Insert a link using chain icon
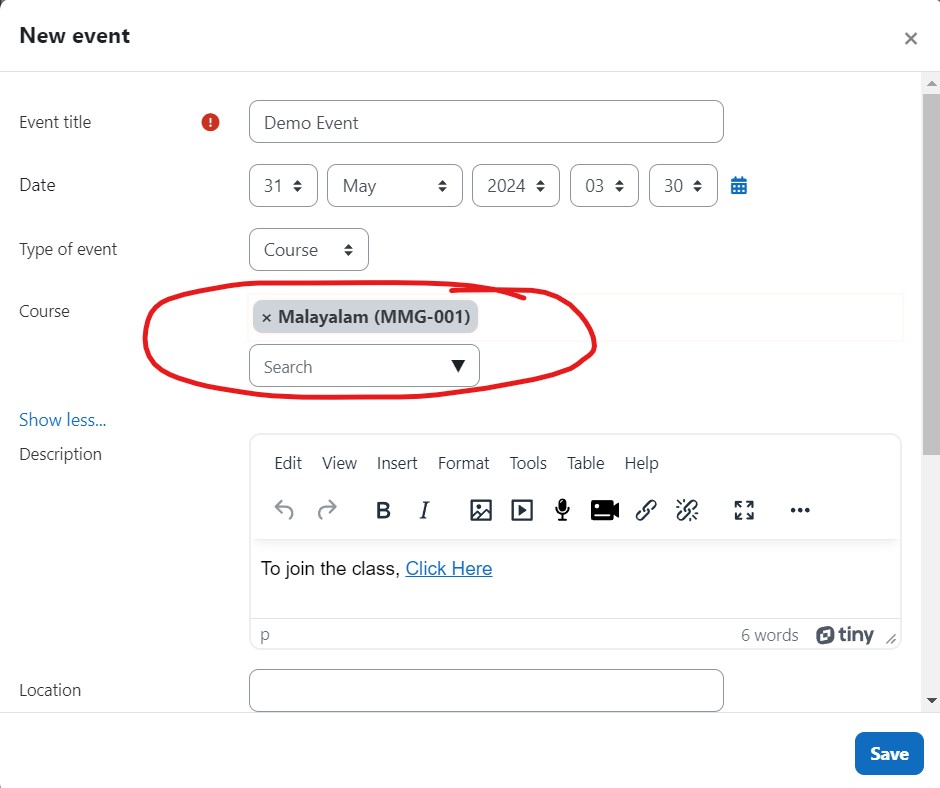 (646, 510)
